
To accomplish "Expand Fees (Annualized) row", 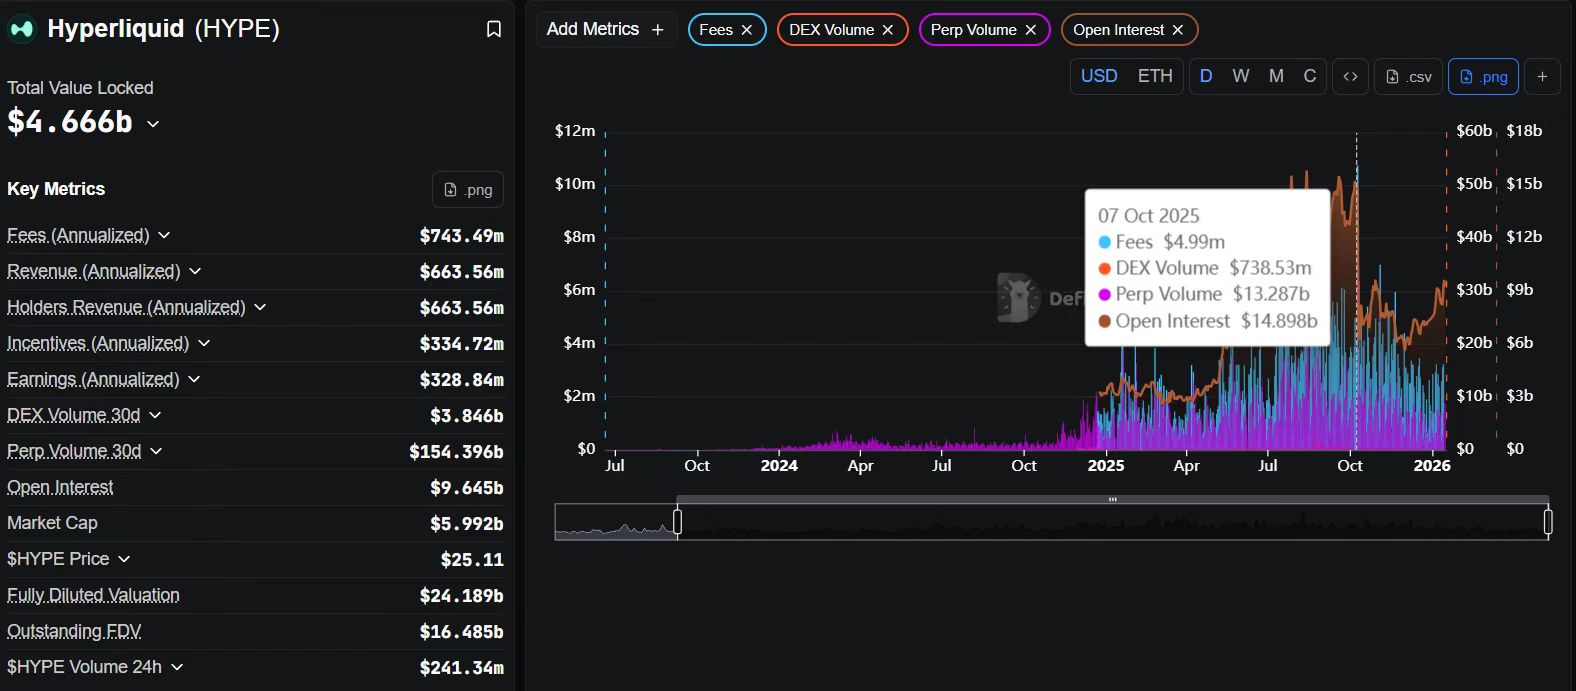I will click(x=164, y=235).
